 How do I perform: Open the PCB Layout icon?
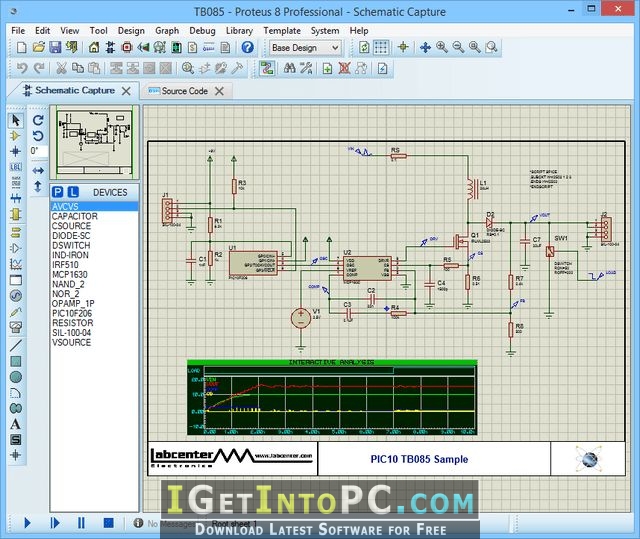coord(127,48)
